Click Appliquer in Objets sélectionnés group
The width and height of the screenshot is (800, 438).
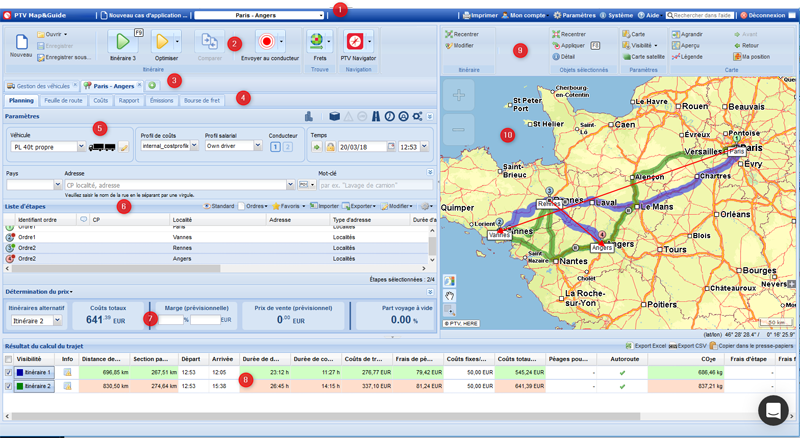569,45
